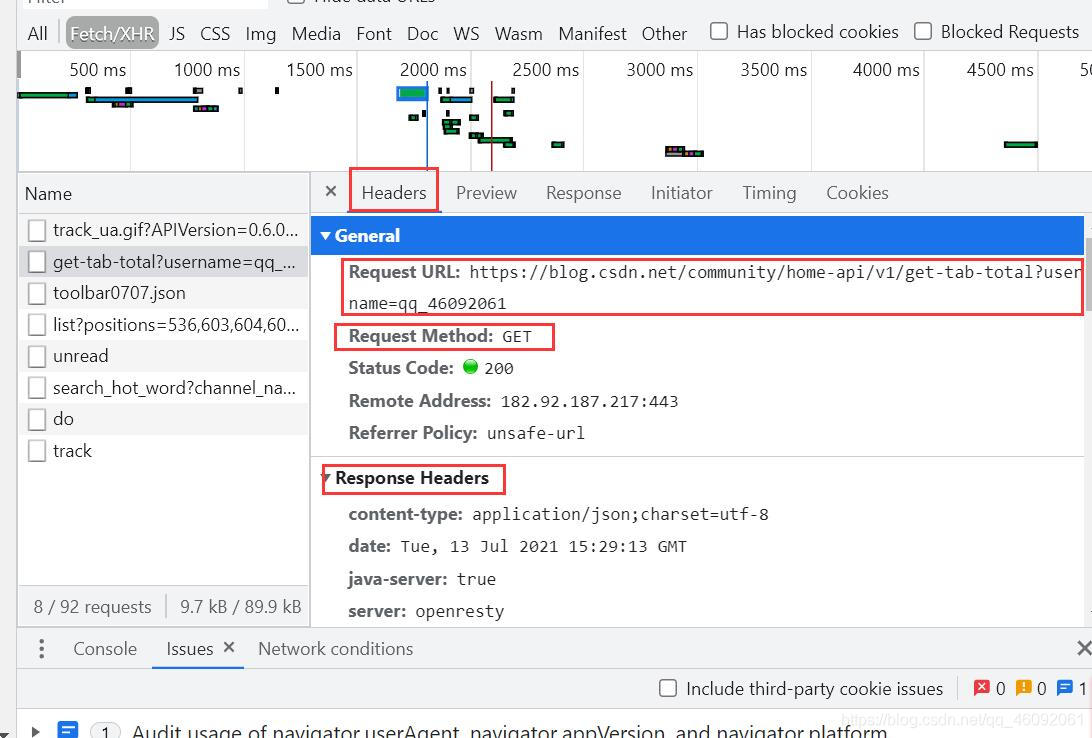This screenshot has height=738, width=1092.
Task: Filter requests by Media
Action: coord(316,33)
